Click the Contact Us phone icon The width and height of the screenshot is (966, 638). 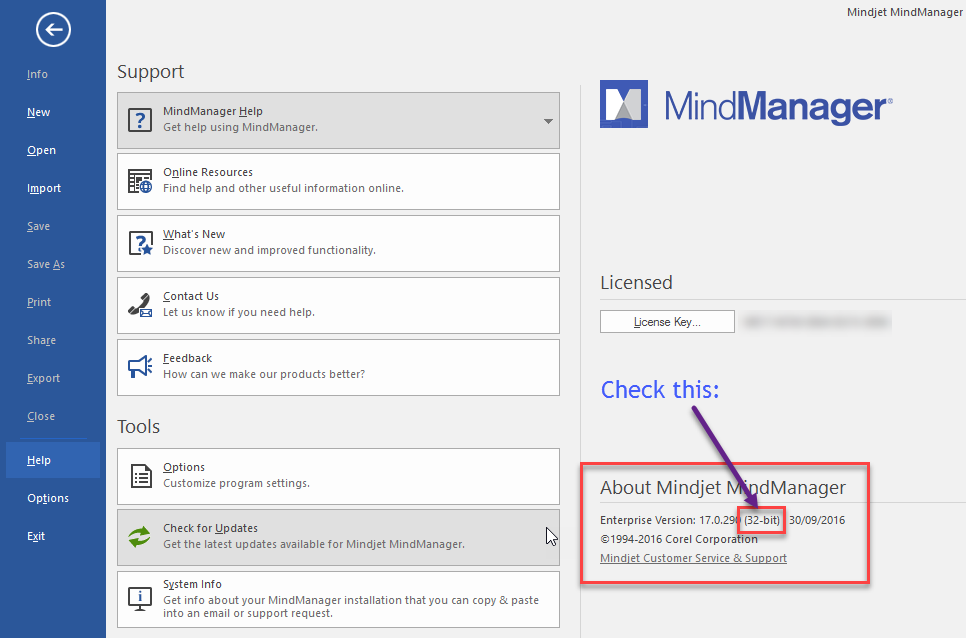point(140,305)
